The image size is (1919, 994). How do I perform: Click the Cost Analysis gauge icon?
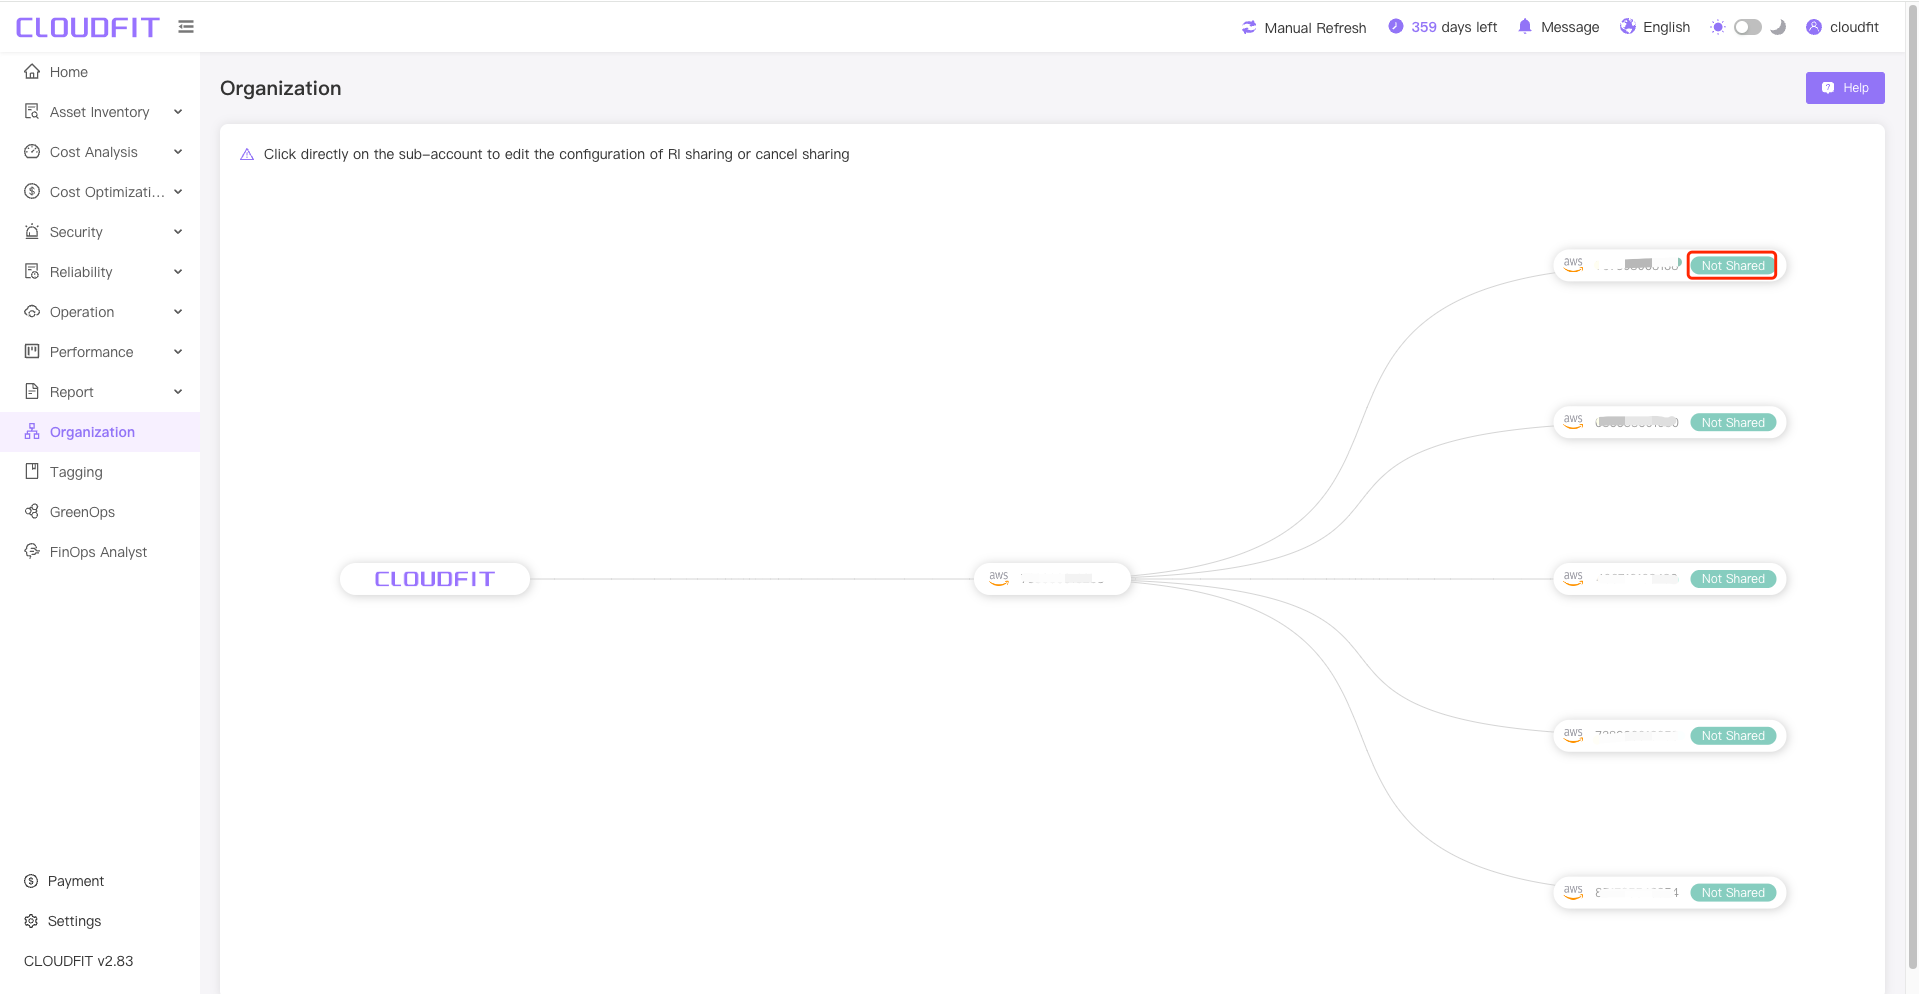pyautogui.click(x=32, y=152)
